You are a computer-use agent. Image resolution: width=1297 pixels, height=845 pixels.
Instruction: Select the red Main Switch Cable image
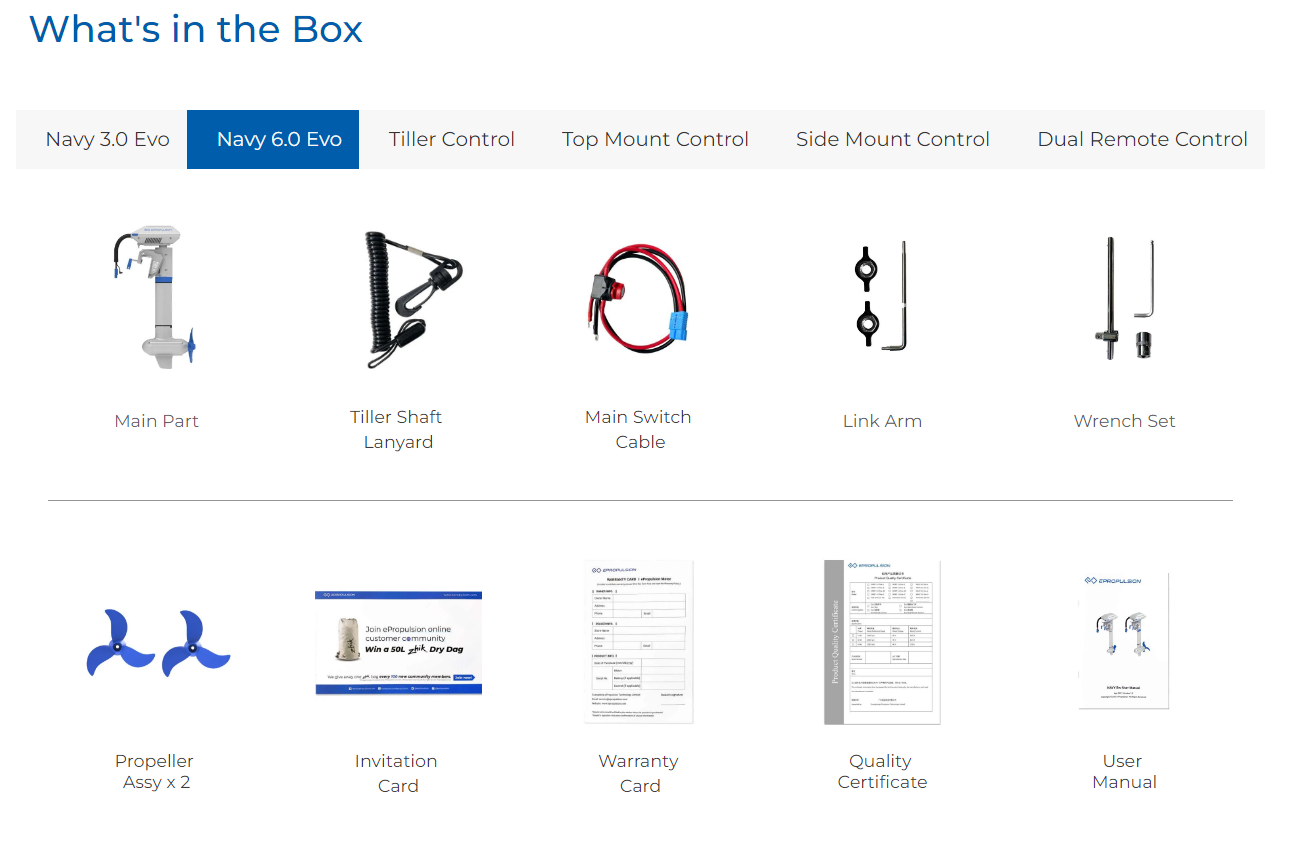click(636, 299)
